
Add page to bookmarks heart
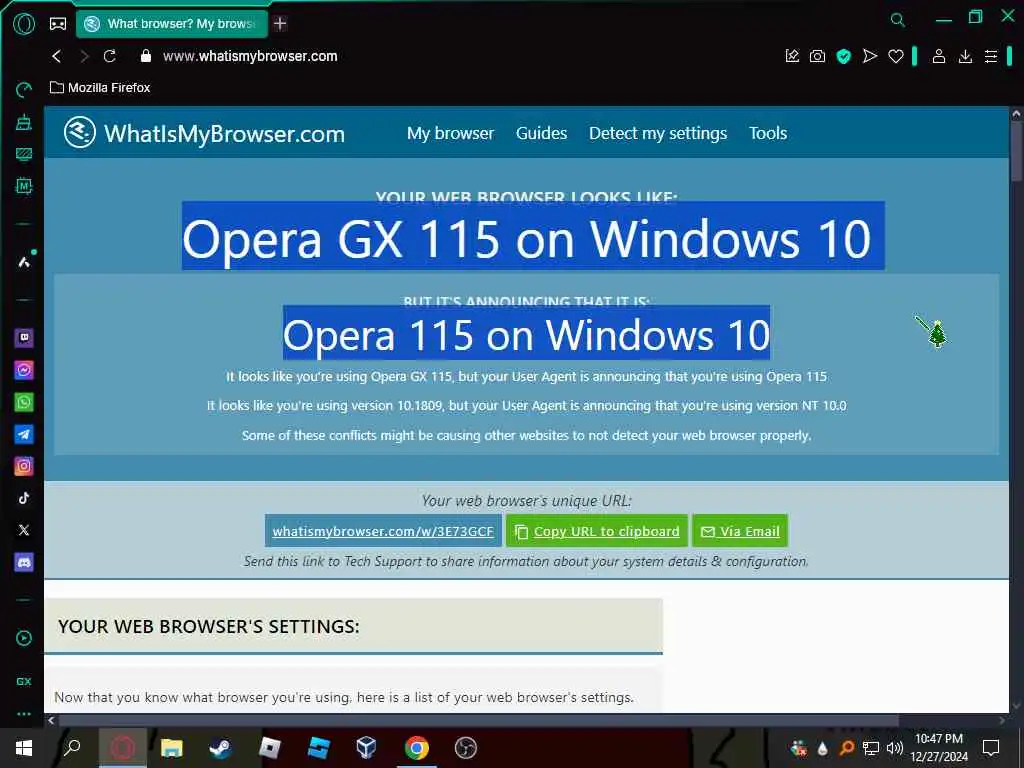click(x=896, y=56)
